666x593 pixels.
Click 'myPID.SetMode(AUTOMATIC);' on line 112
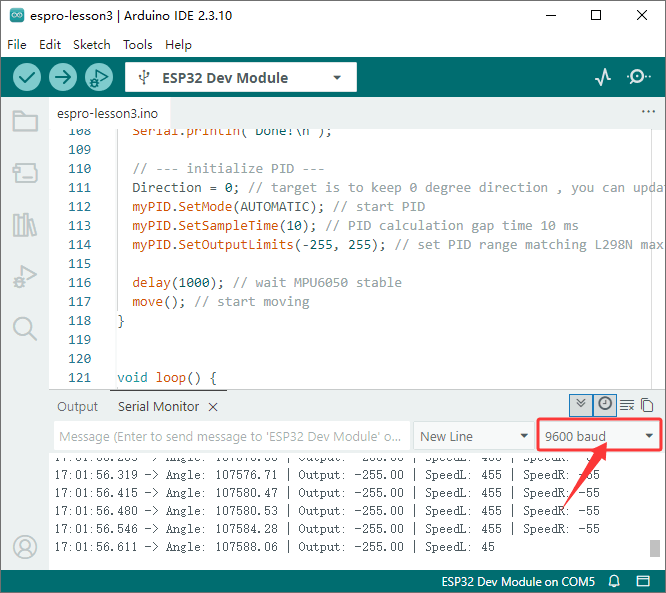228,206
